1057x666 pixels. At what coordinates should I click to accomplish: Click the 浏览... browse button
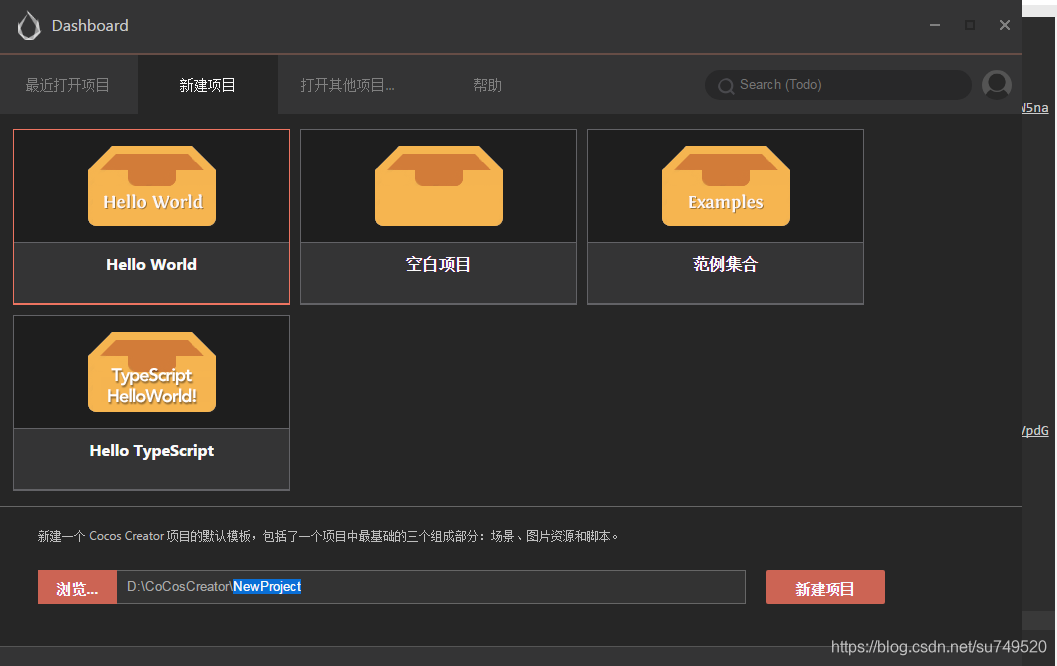click(x=78, y=587)
